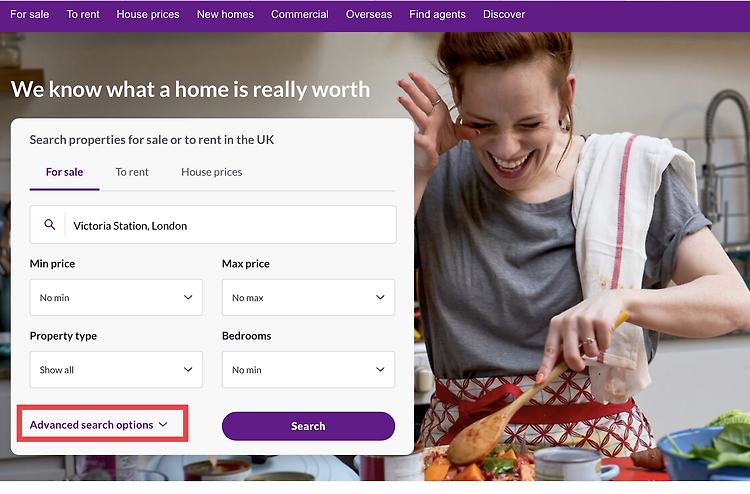Screen dimensions: 750x494
Task: Open the Bedrooms No min dropdown
Action: click(309, 370)
